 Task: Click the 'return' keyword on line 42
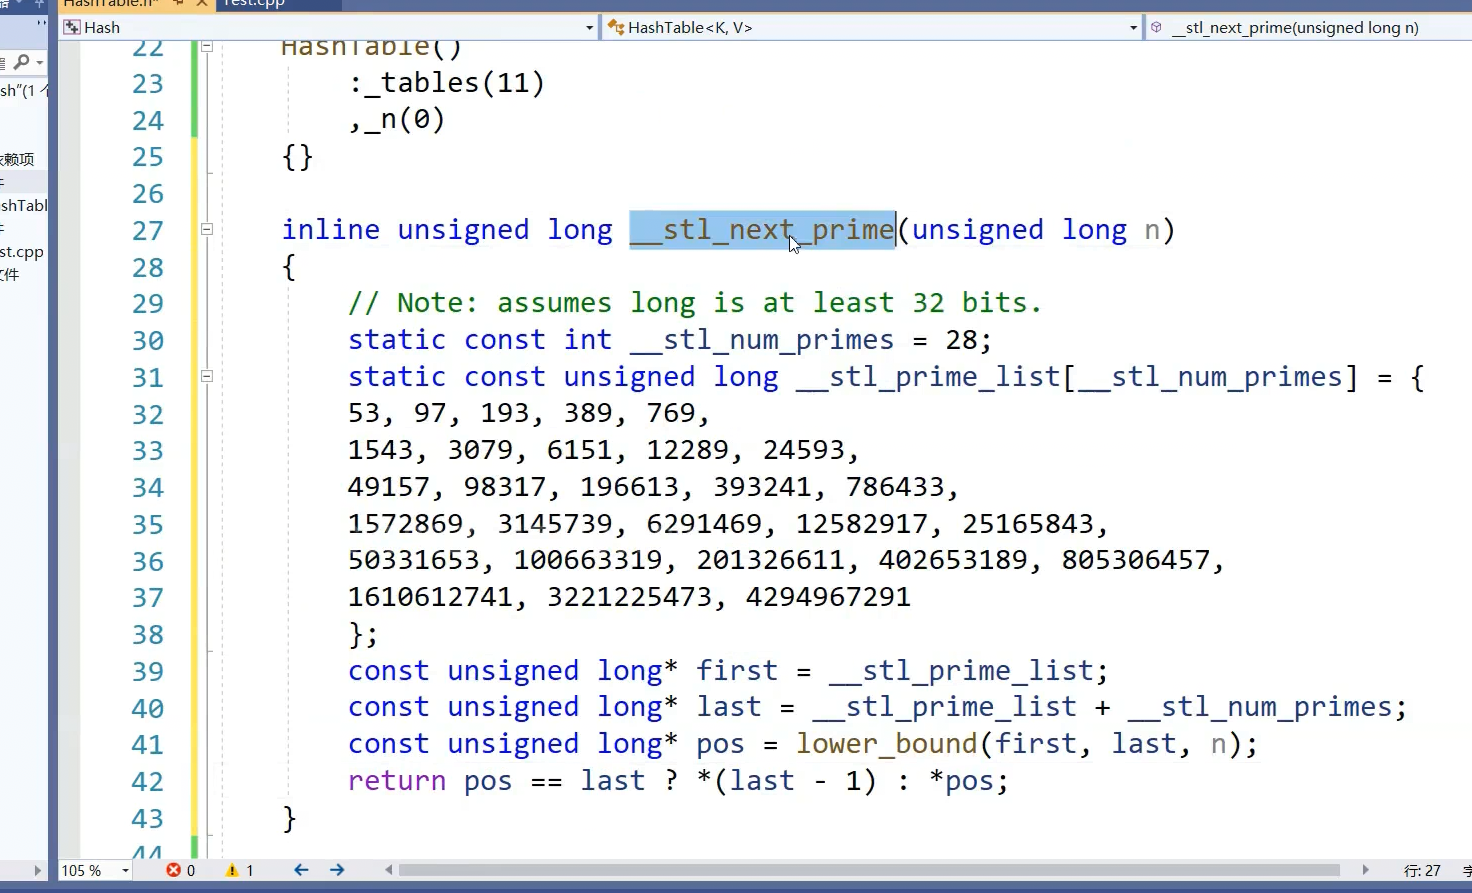[x=397, y=781]
